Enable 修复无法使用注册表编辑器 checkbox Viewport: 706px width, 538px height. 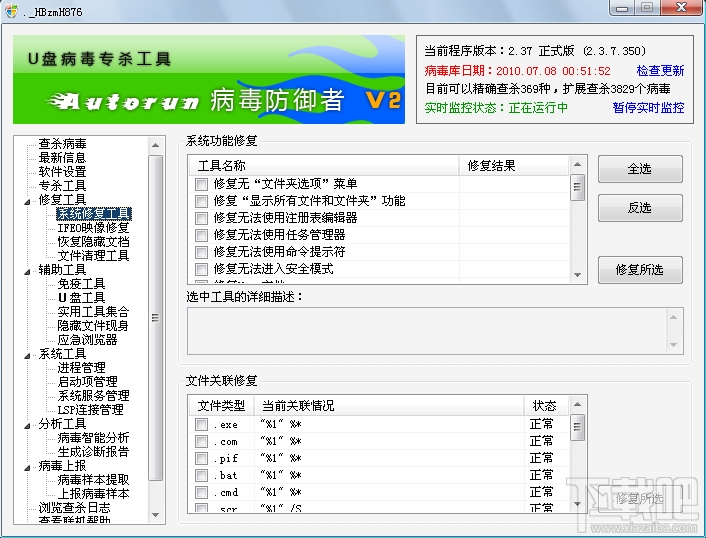(201, 218)
